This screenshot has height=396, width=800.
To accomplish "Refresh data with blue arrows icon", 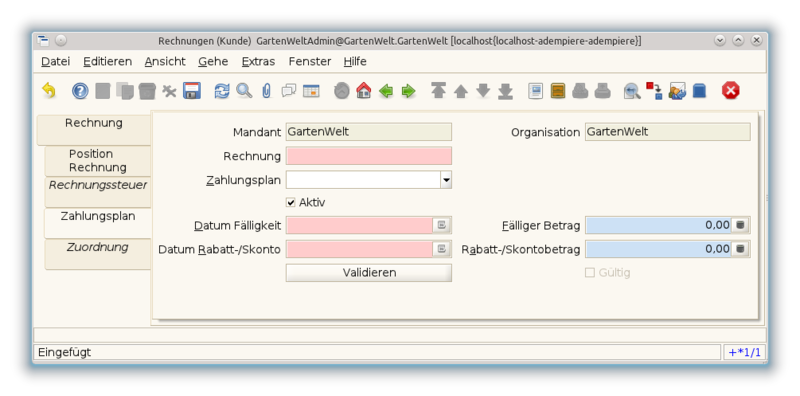I will 222,91.
